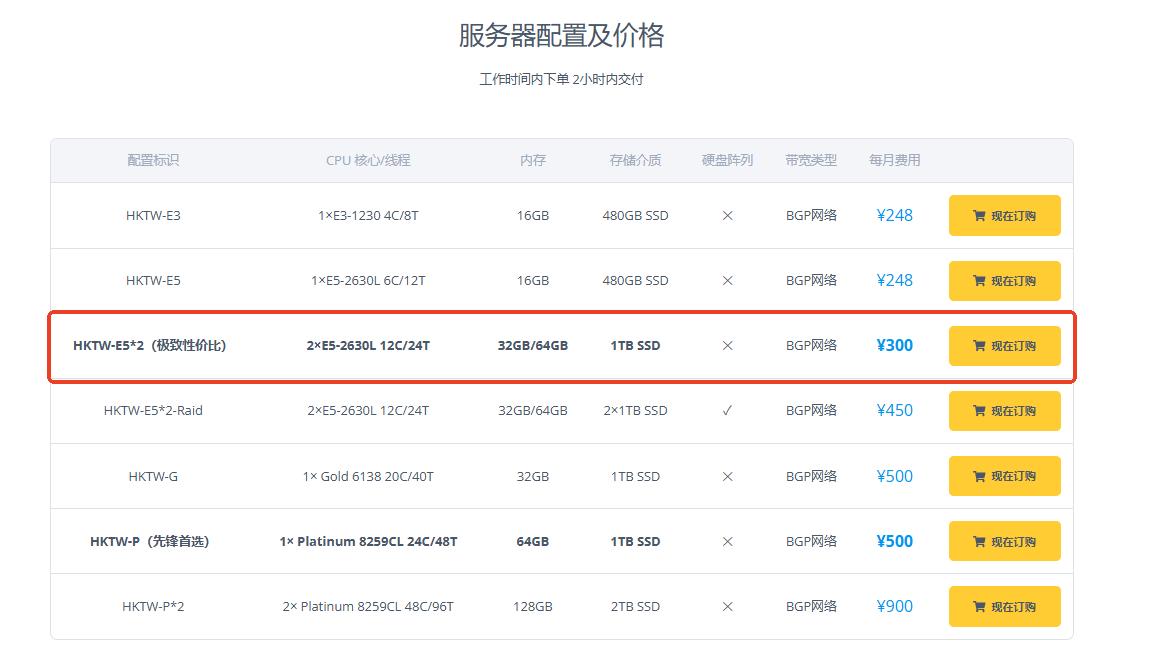Click cart icon in HKTW-P*2 row

[979, 607]
